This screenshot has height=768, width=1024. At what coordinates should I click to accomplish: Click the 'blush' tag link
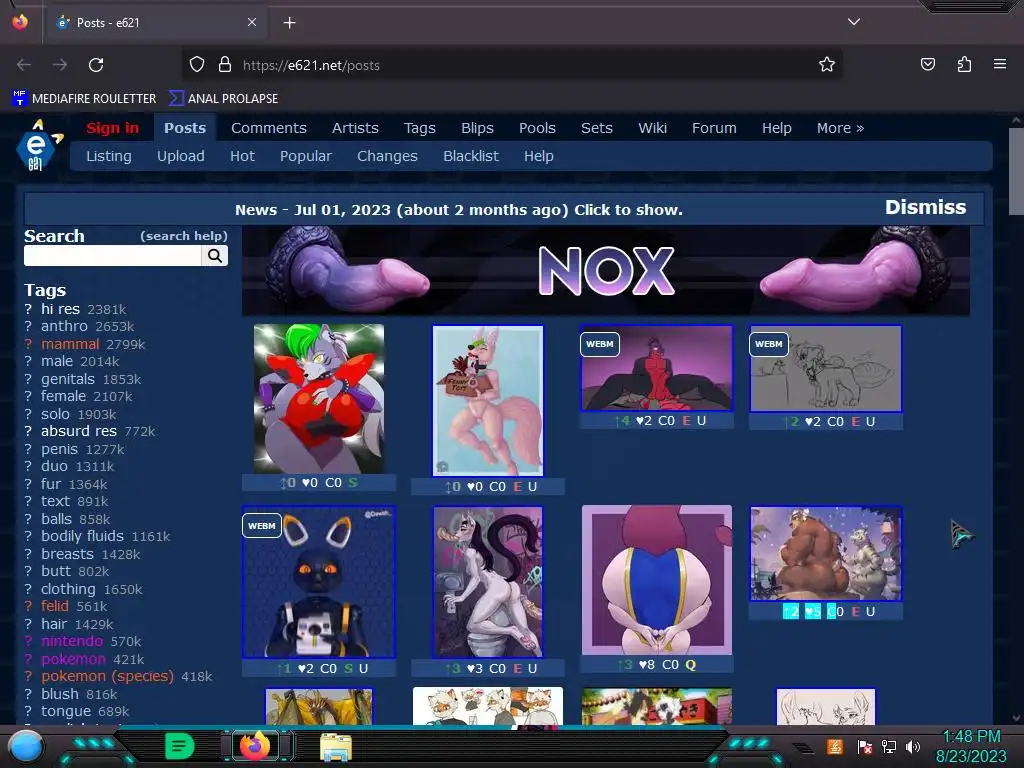tap(59, 694)
